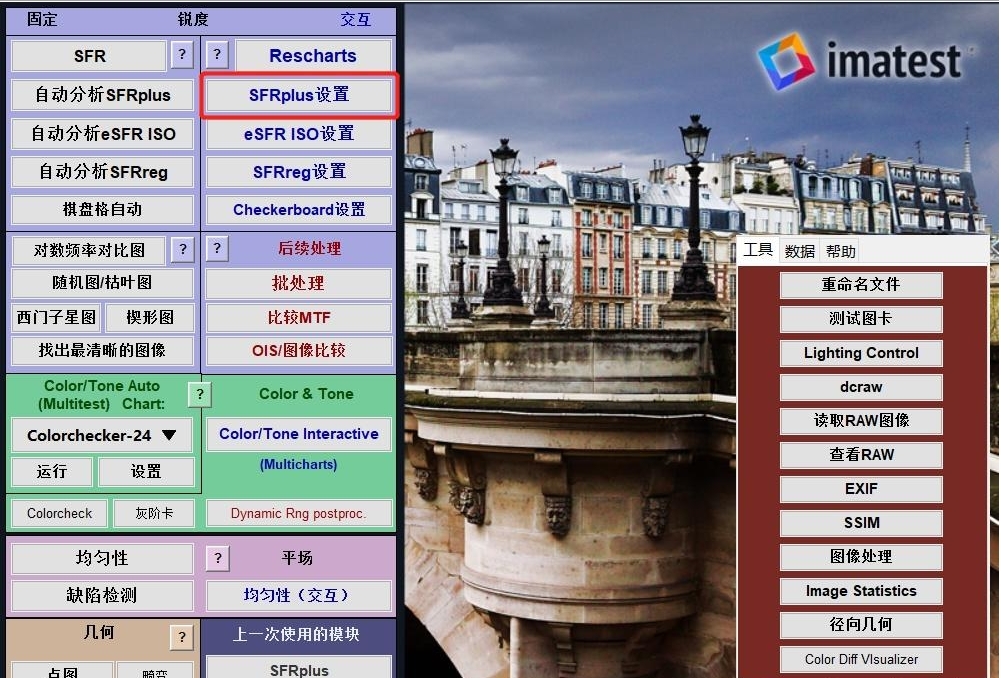Open the 比较MTF module
This screenshot has height=678, width=1001.
299,317
